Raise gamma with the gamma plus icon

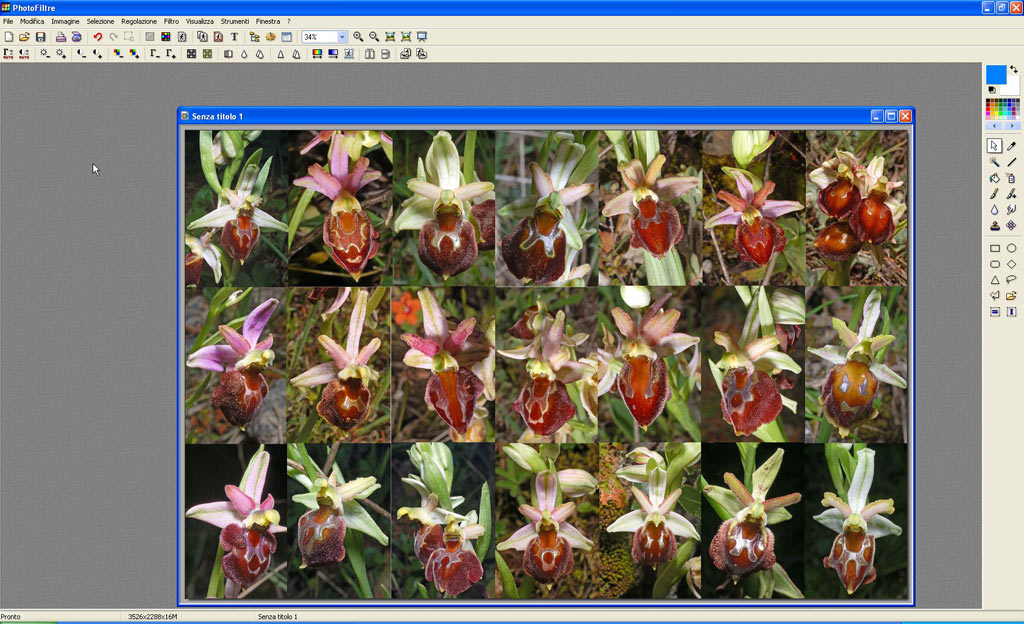(x=170, y=54)
